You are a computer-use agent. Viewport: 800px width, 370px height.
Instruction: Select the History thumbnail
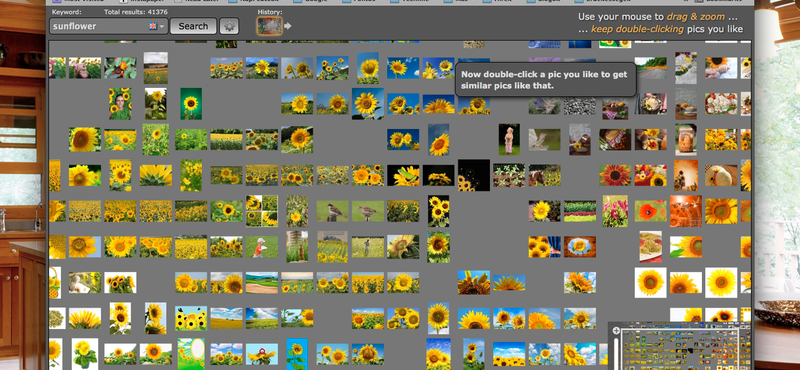pyautogui.click(x=269, y=26)
